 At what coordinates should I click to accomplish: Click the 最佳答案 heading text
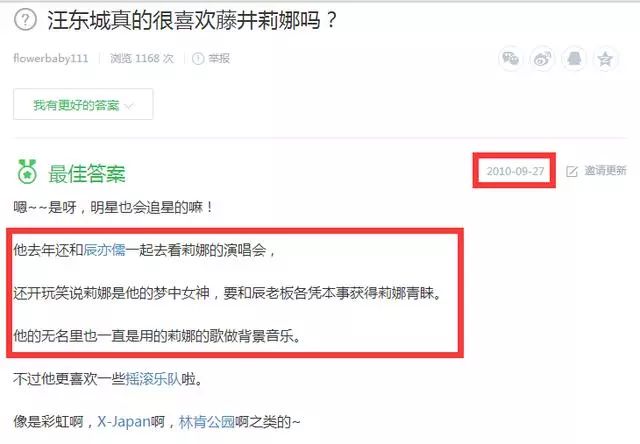pyautogui.click(x=87, y=173)
